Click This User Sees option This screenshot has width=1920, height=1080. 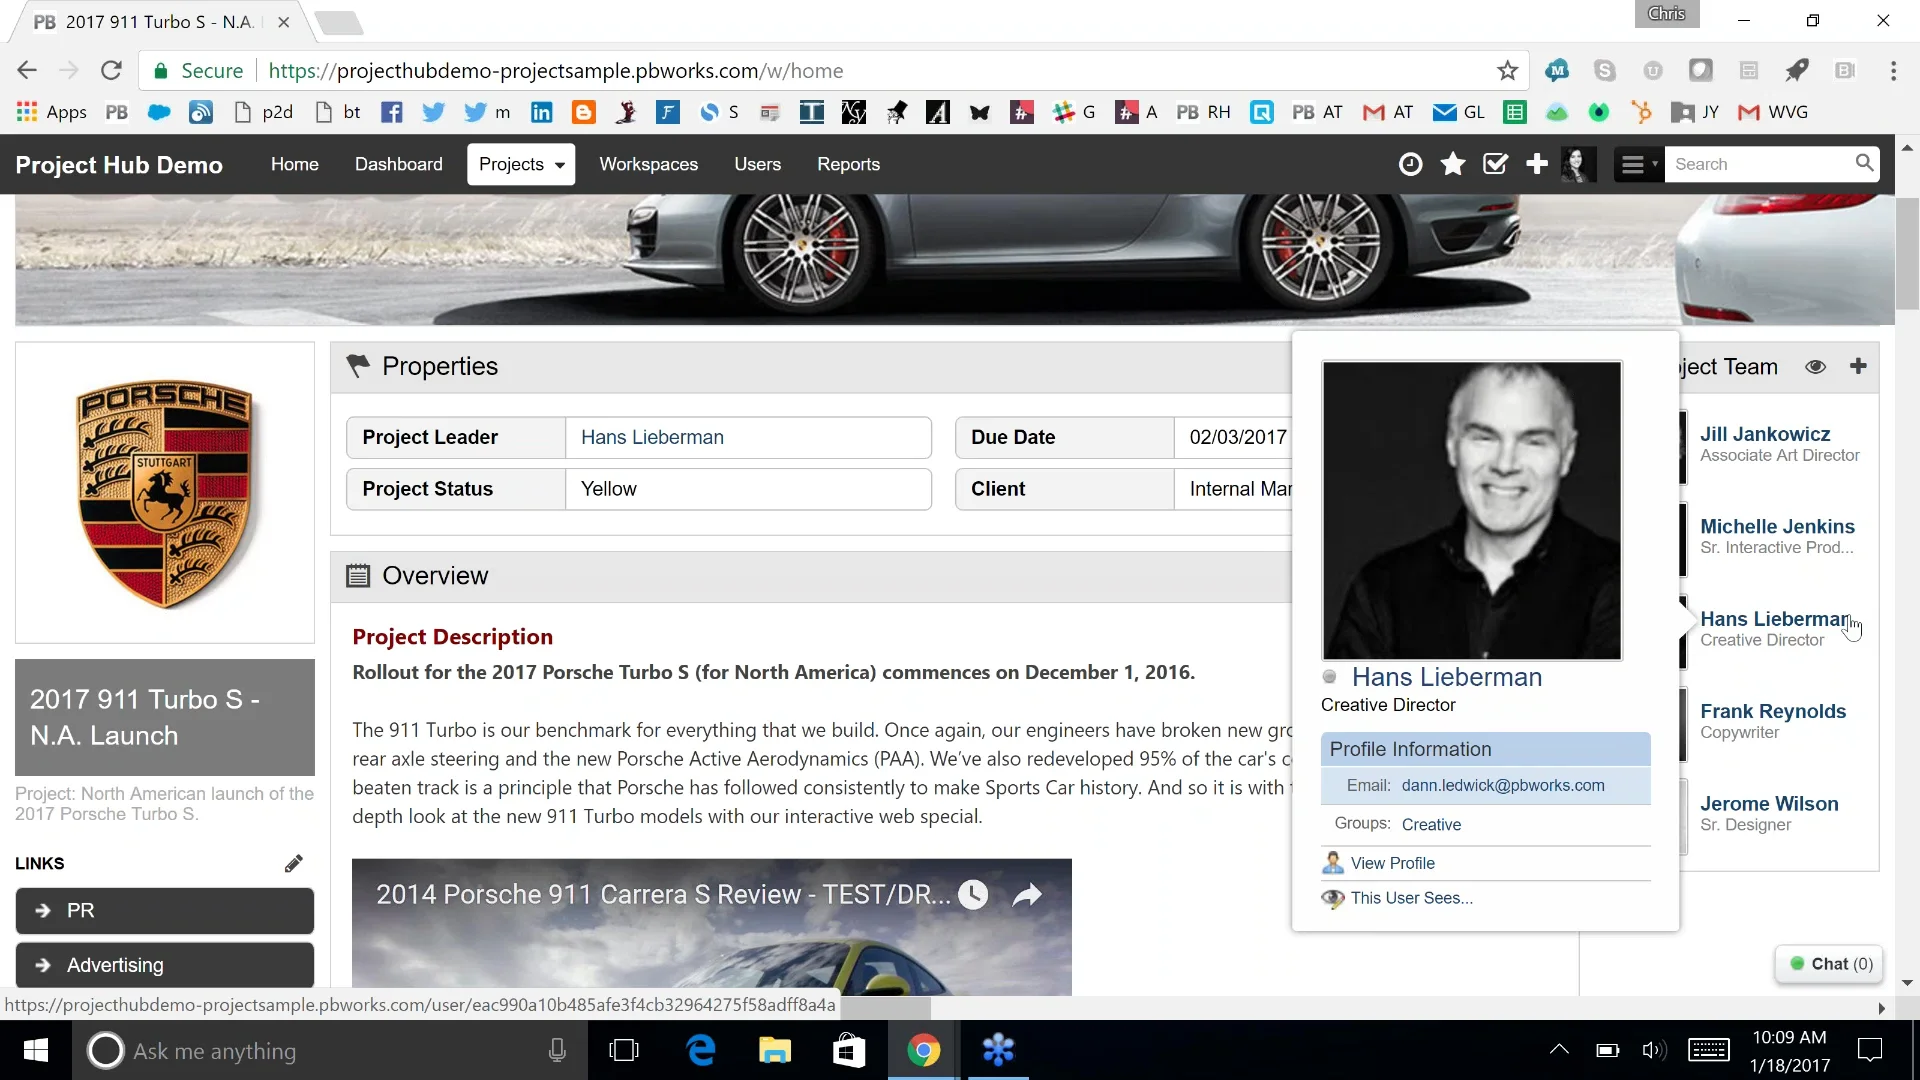point(1411,898)
